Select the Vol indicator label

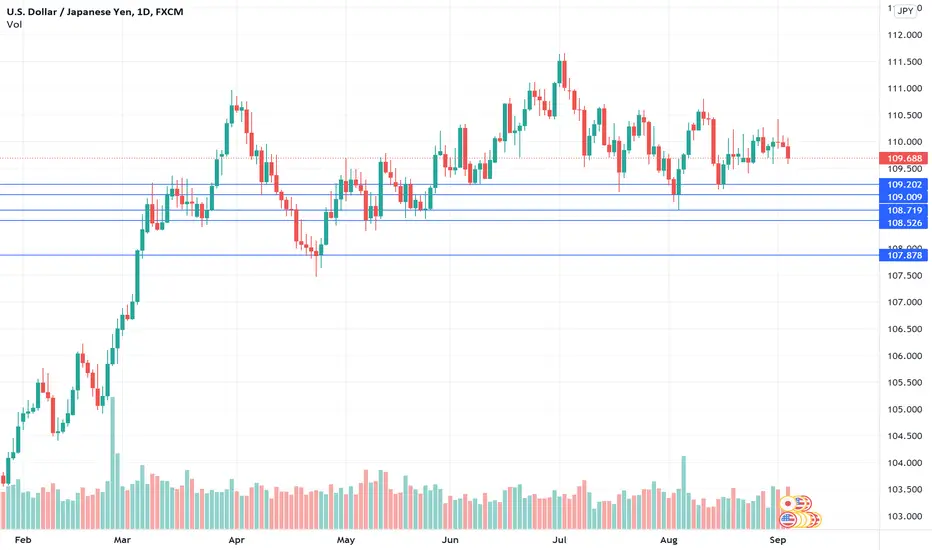pyautogui.click(x=14, y=24)
